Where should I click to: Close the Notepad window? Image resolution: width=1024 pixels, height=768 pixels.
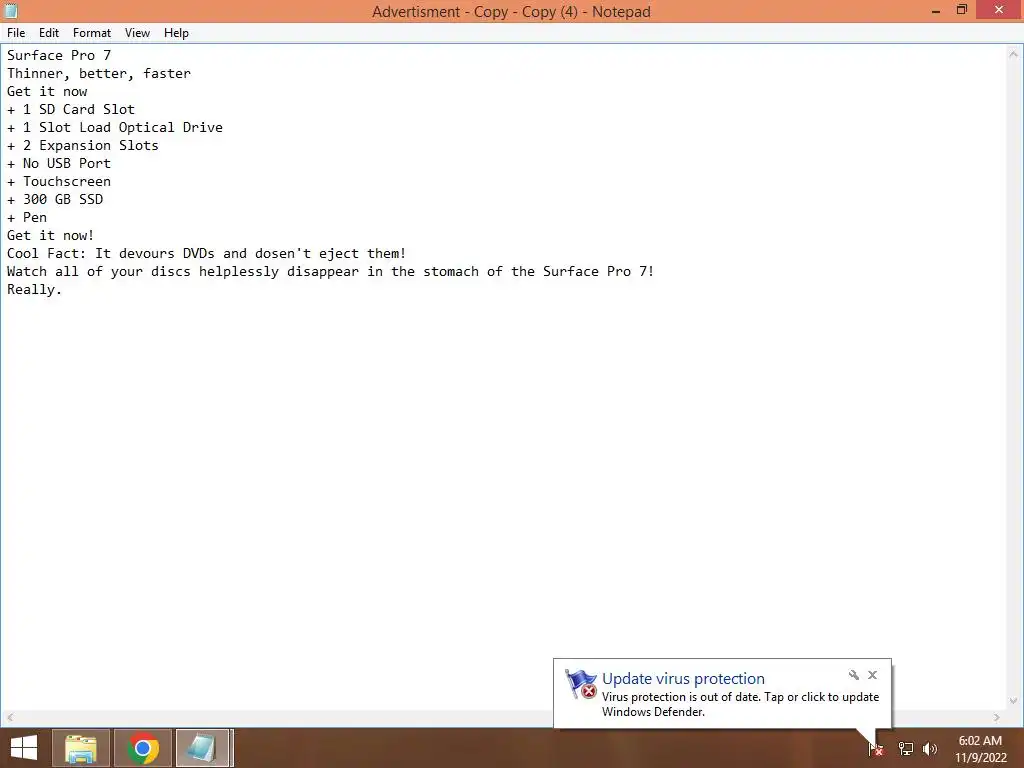pyautogui.click(x=999, y=10)
